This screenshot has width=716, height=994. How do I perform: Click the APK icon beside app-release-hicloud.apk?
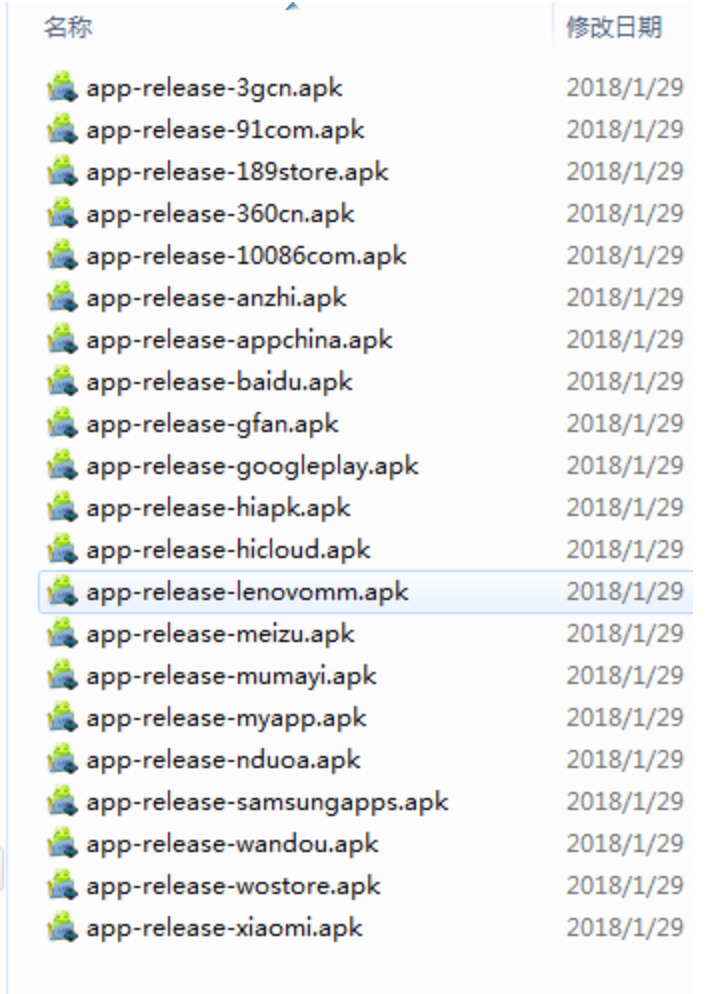[x=62, y=550]
